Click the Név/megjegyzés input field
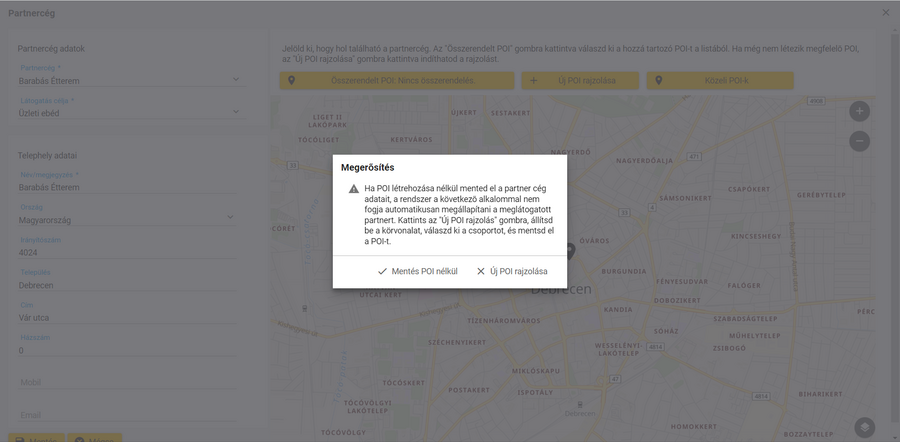 [x=130, y=186]
